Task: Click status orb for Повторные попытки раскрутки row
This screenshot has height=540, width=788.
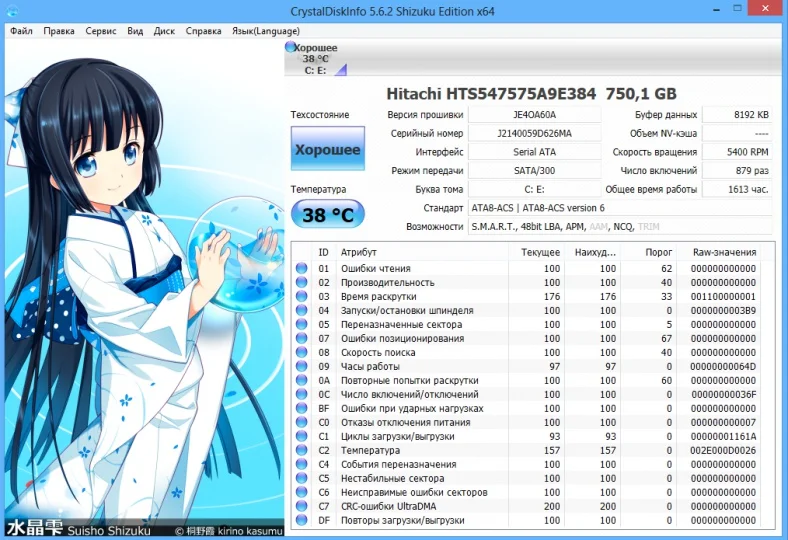Action: point(302,380)
